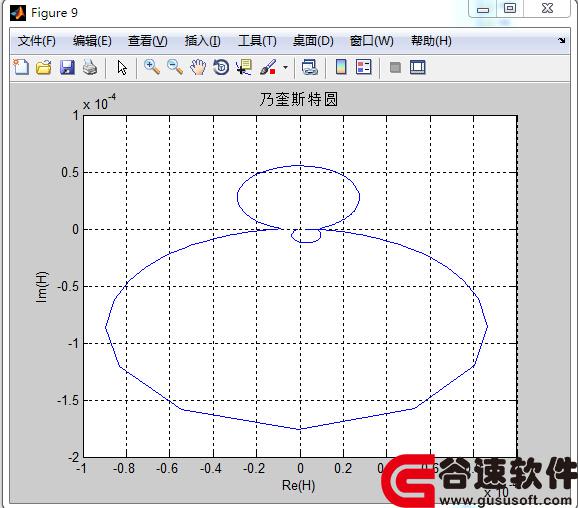Choose the Data Cursor tool
The image size is (578, 508).
pos(244,67)
